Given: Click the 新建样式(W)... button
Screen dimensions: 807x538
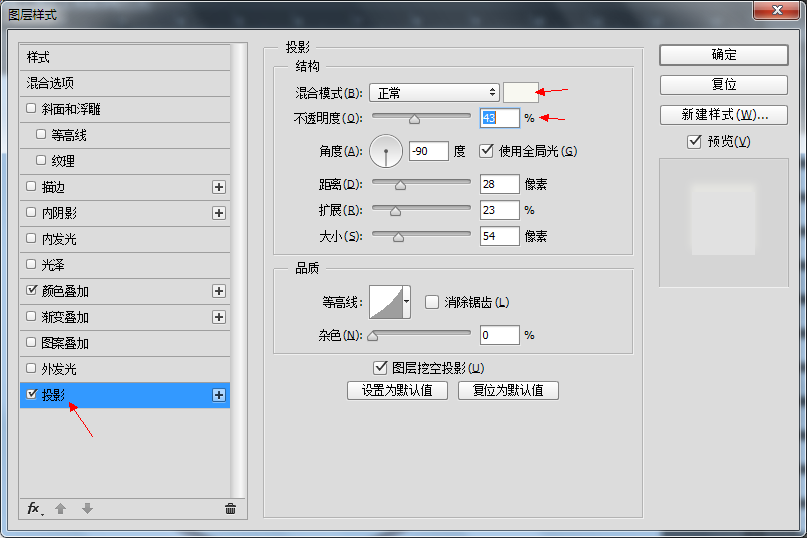Looking at the screenshot, I should click(x=724, y=115).
